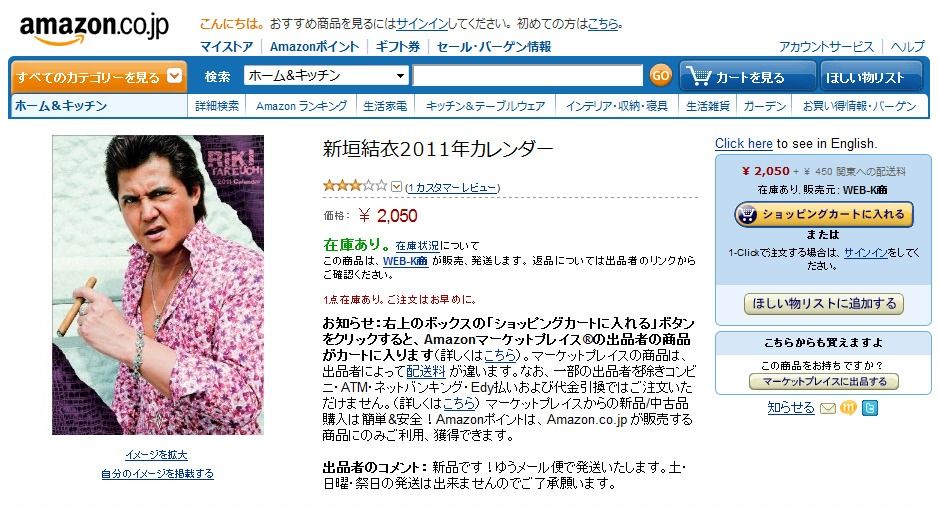The width and height of the screenshot is (938, 507).
Task: Share via the orange mixi icon
Action: (x=848, y=408)
